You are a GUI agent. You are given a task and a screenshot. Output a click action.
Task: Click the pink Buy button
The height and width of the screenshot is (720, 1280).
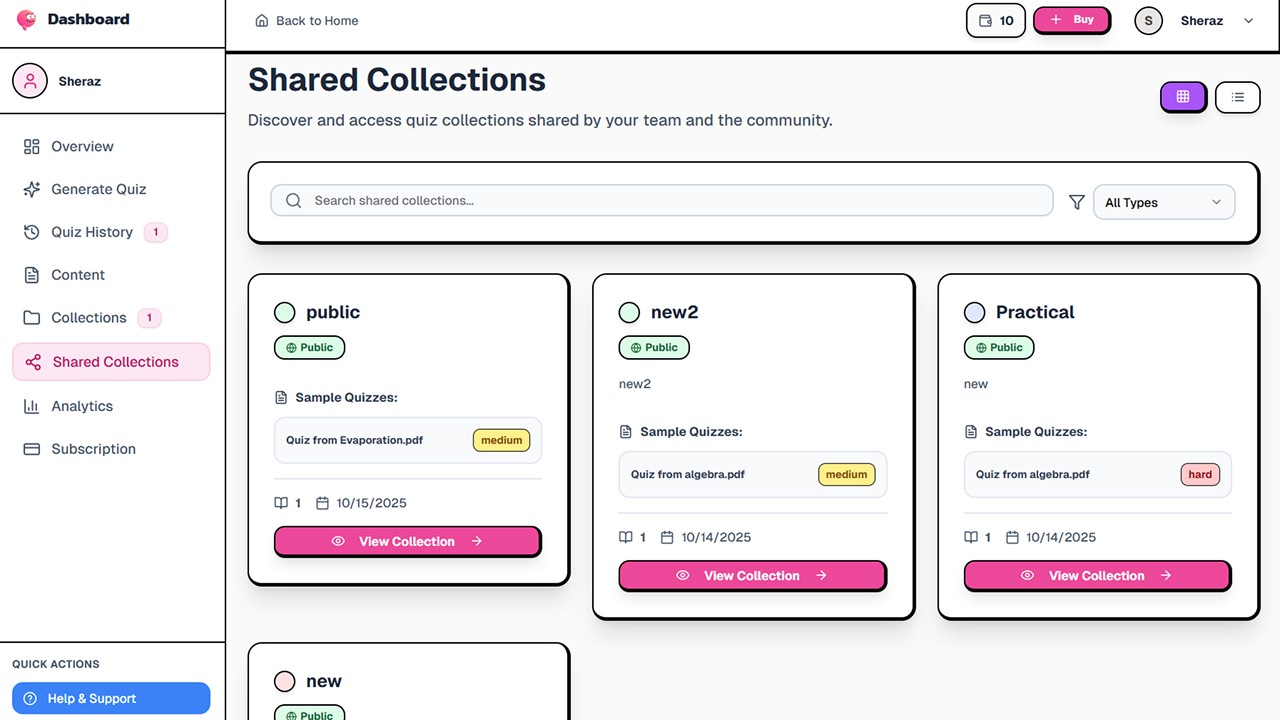click(x=1072, y=20)
